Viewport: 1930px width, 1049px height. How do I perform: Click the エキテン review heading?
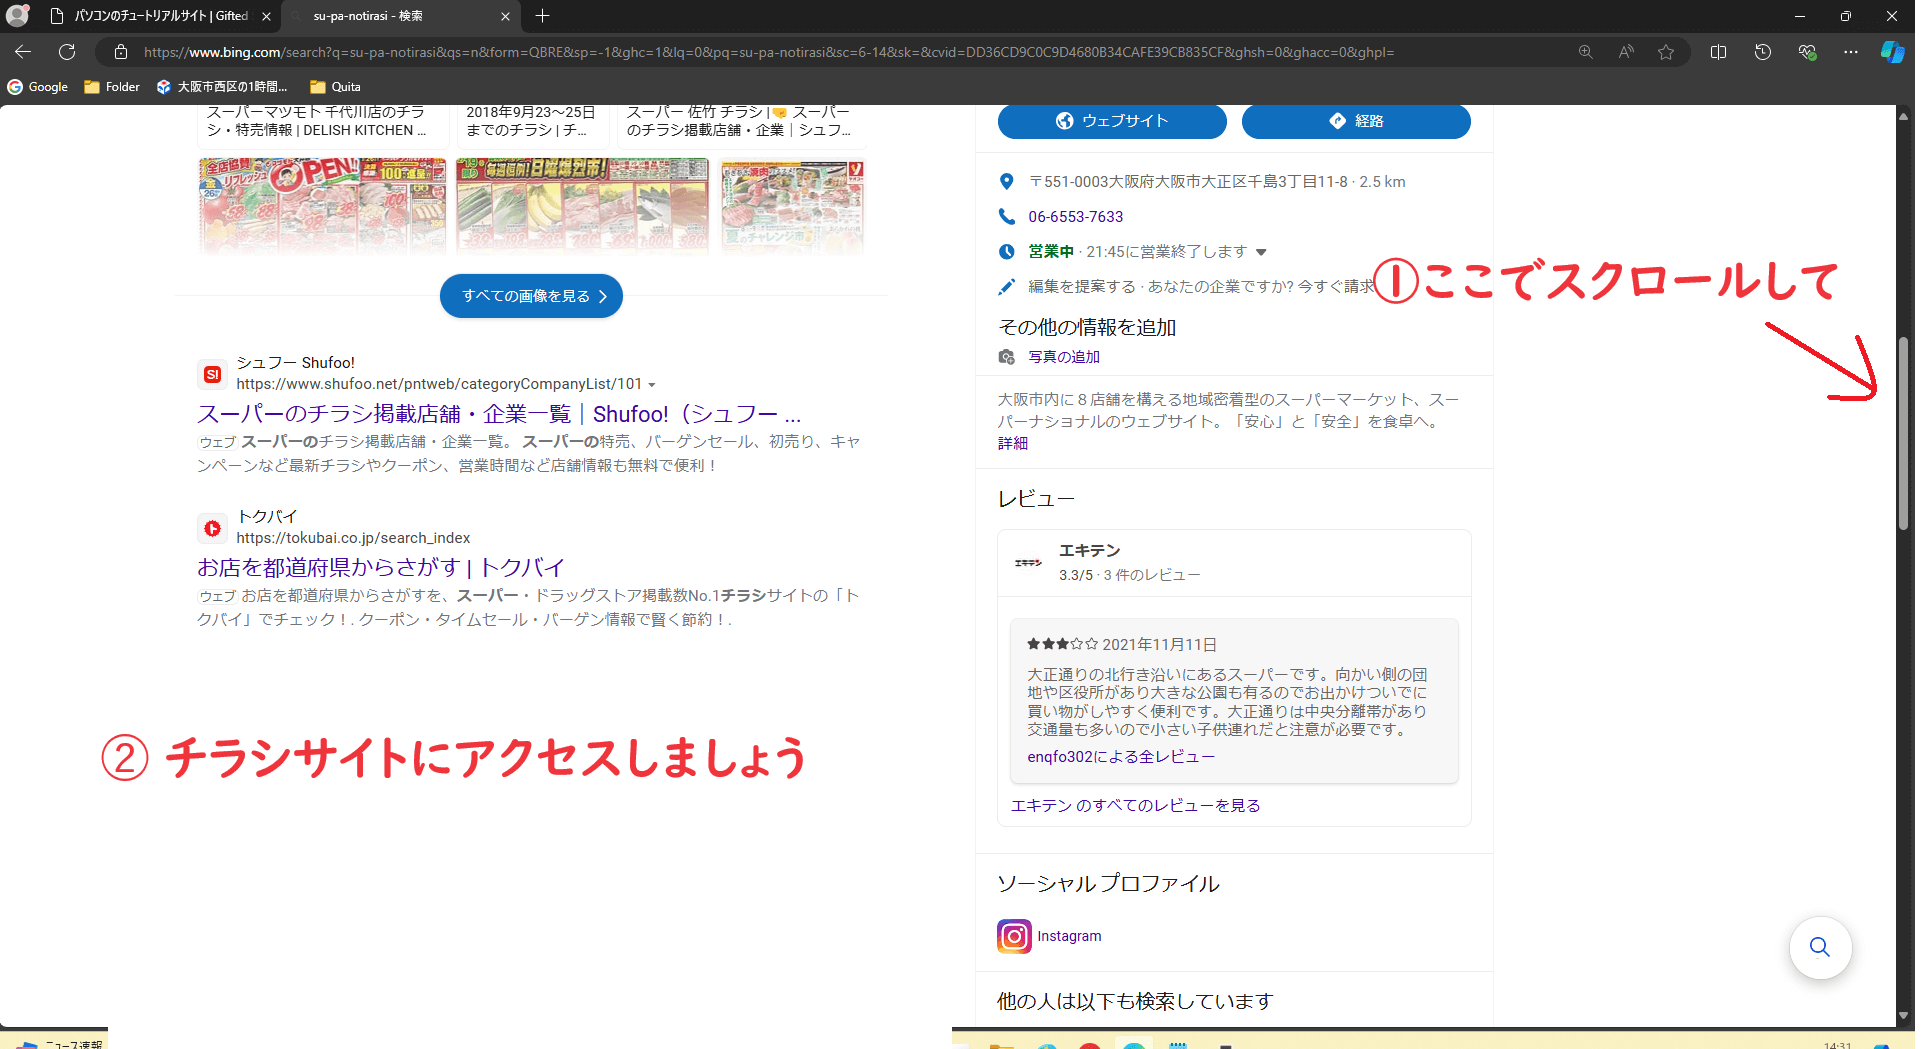1090,551
